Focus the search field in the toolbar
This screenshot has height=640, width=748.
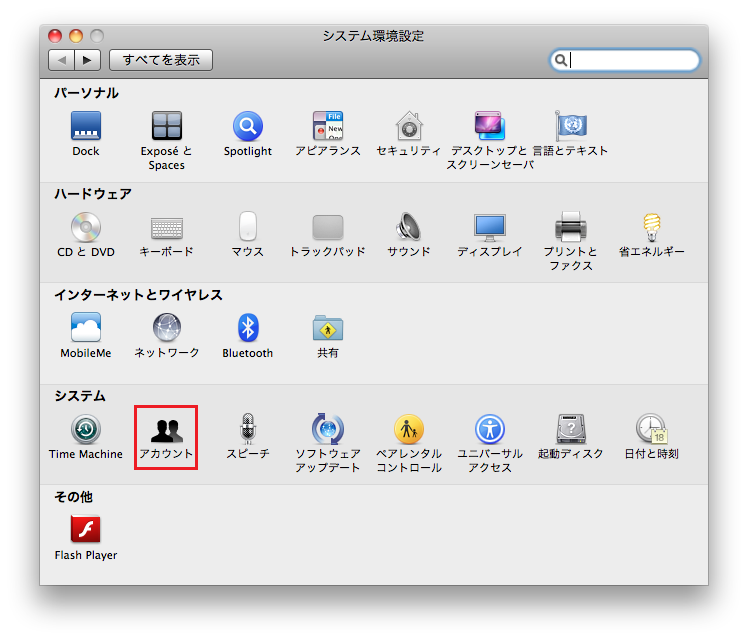[x=624, y=60]
